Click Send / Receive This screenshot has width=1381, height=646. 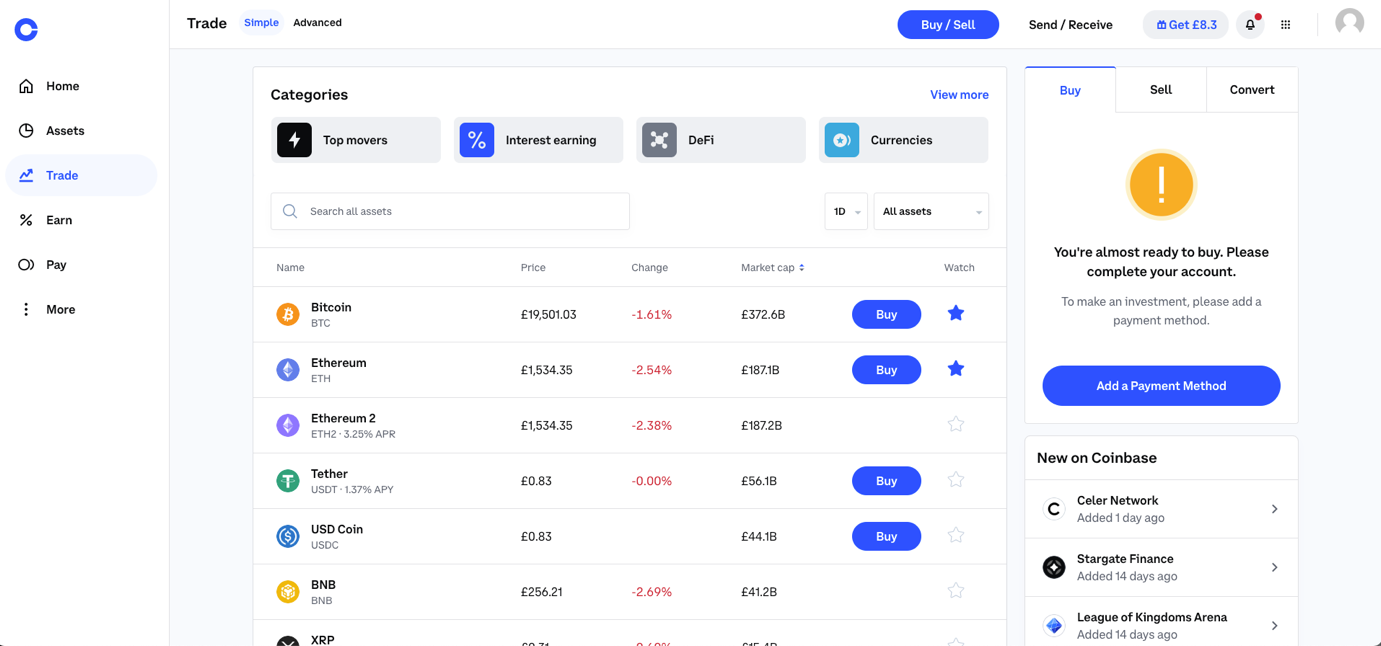coord(1070,25)
